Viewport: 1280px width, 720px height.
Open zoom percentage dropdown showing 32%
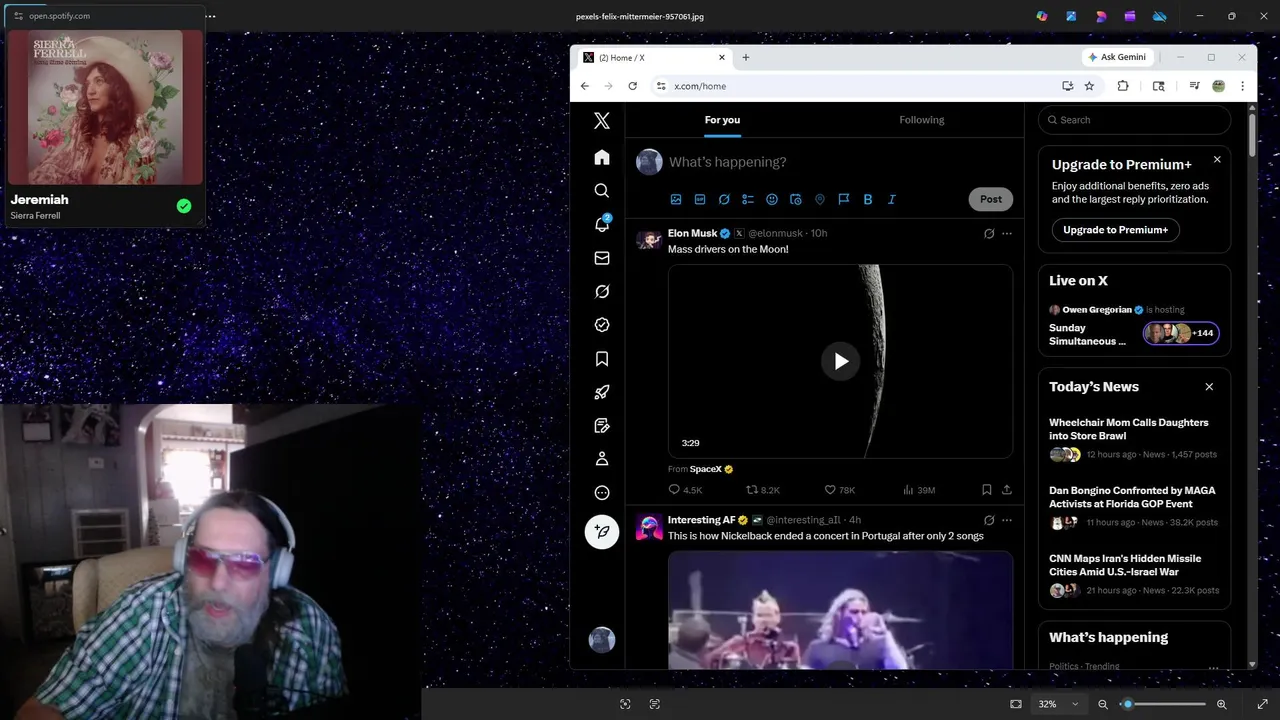click(1058, 704)
